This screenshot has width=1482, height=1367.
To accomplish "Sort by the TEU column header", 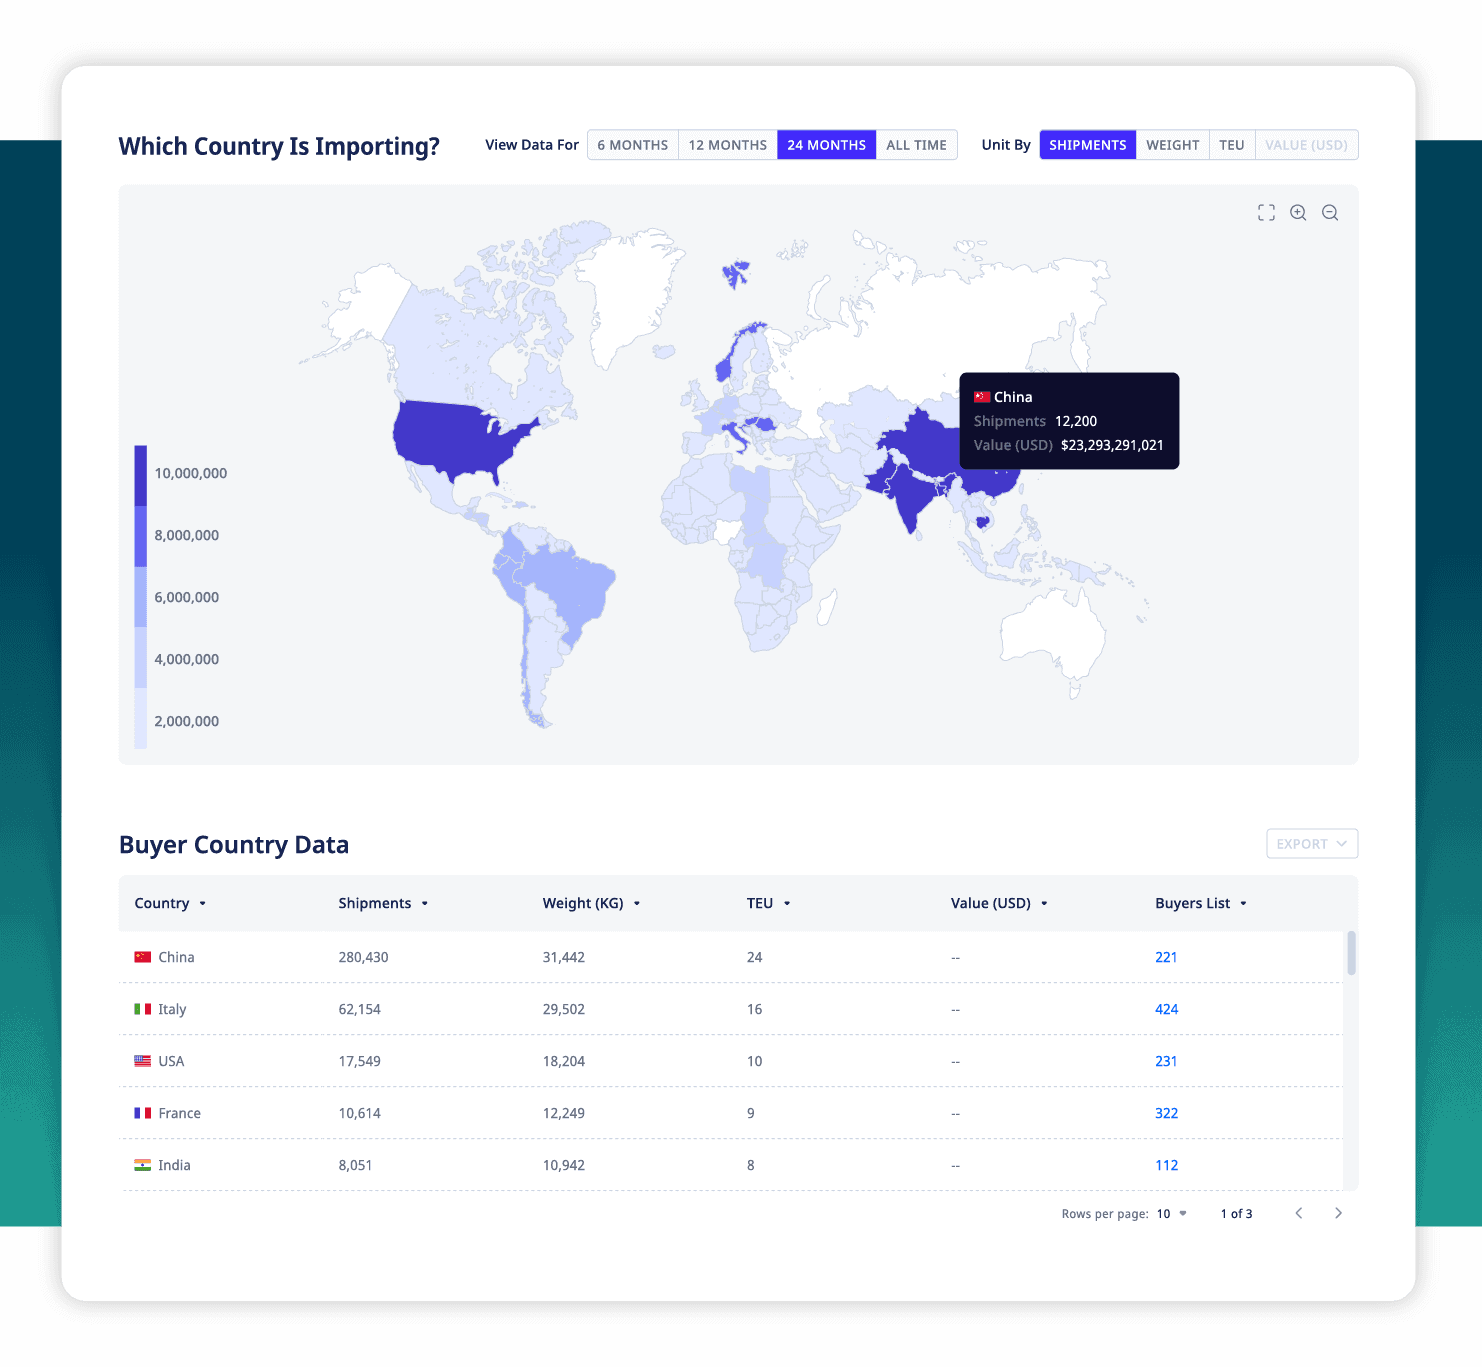I will [x=768, y=903].
